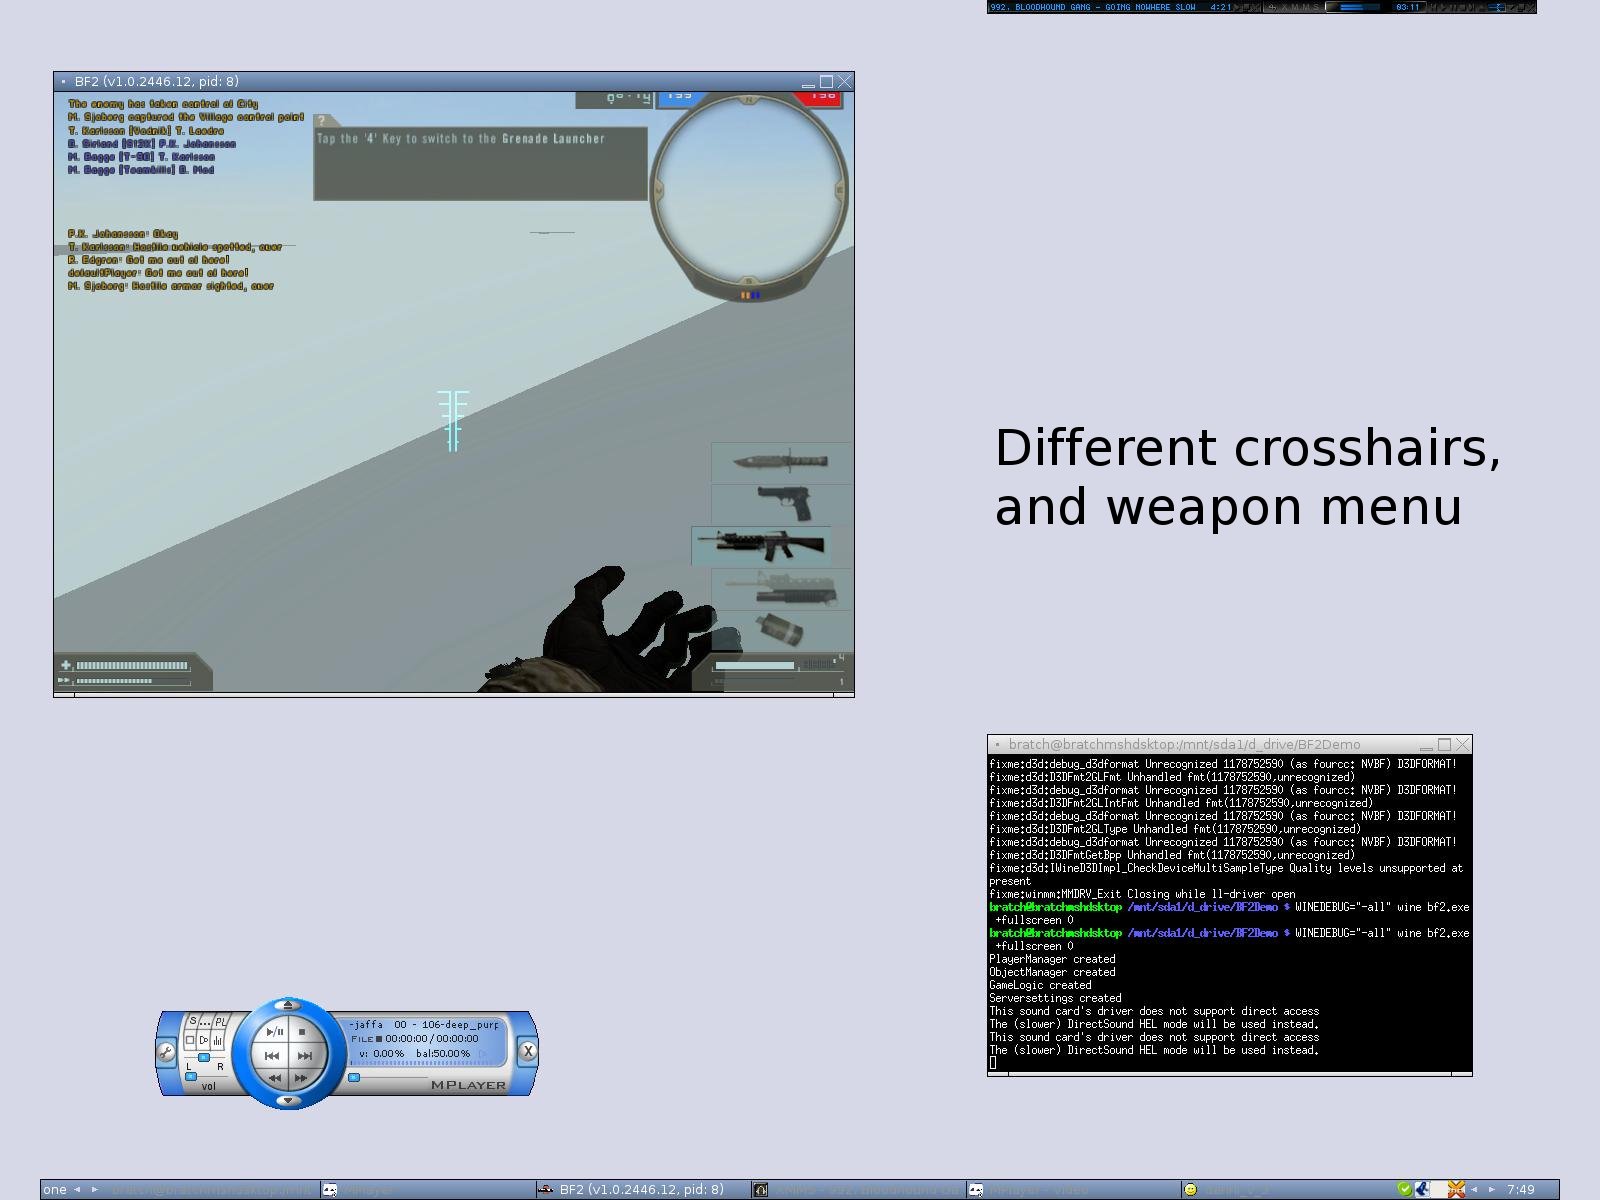Maximize the BF2 window
This screenshot has height=1200, width=1600.
click(827, 81)
